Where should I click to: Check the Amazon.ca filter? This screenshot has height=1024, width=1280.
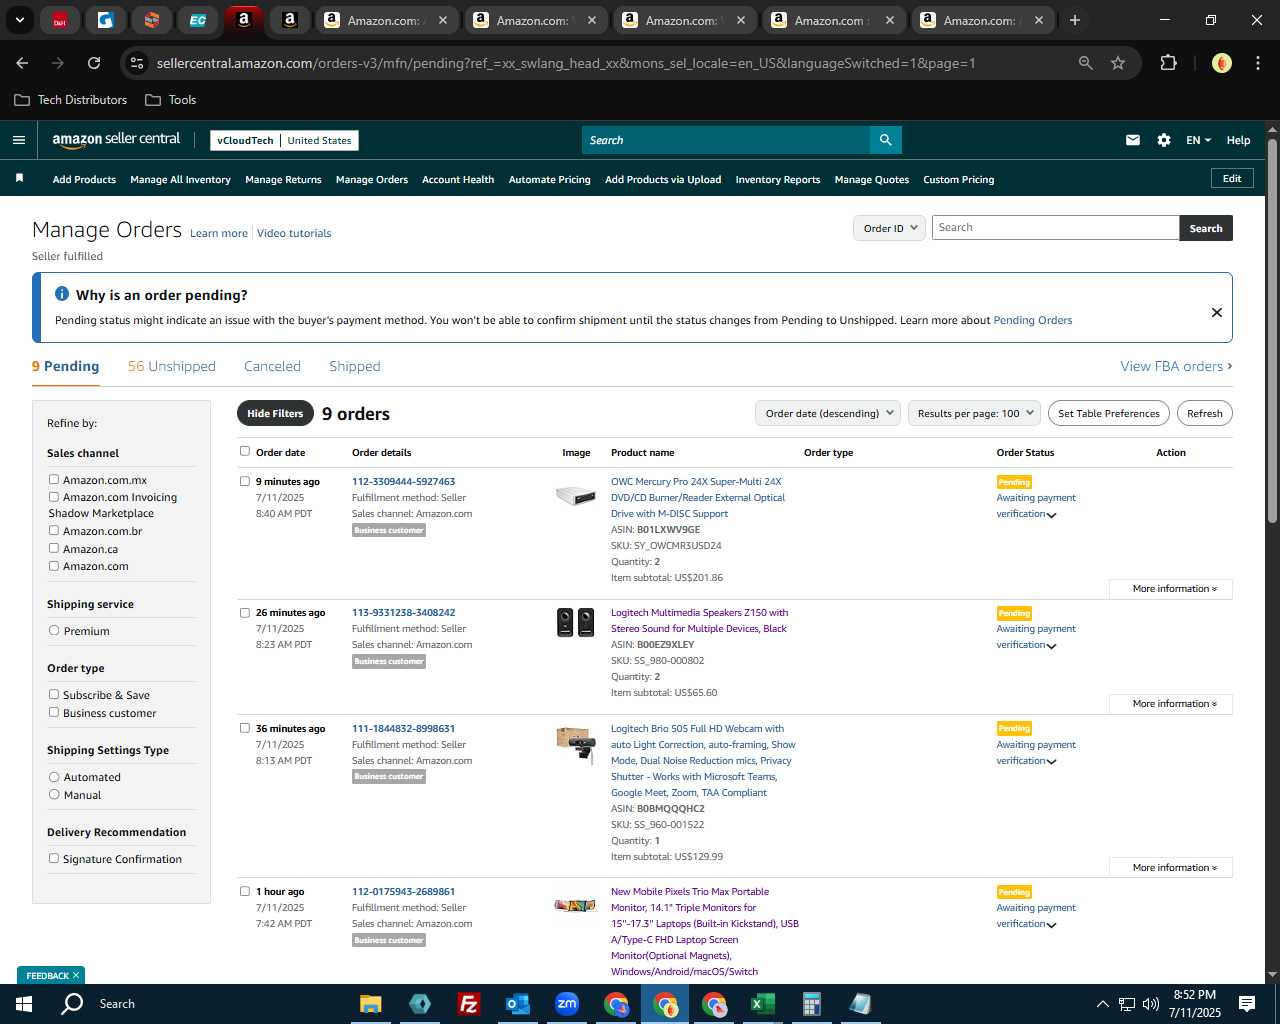54,548
